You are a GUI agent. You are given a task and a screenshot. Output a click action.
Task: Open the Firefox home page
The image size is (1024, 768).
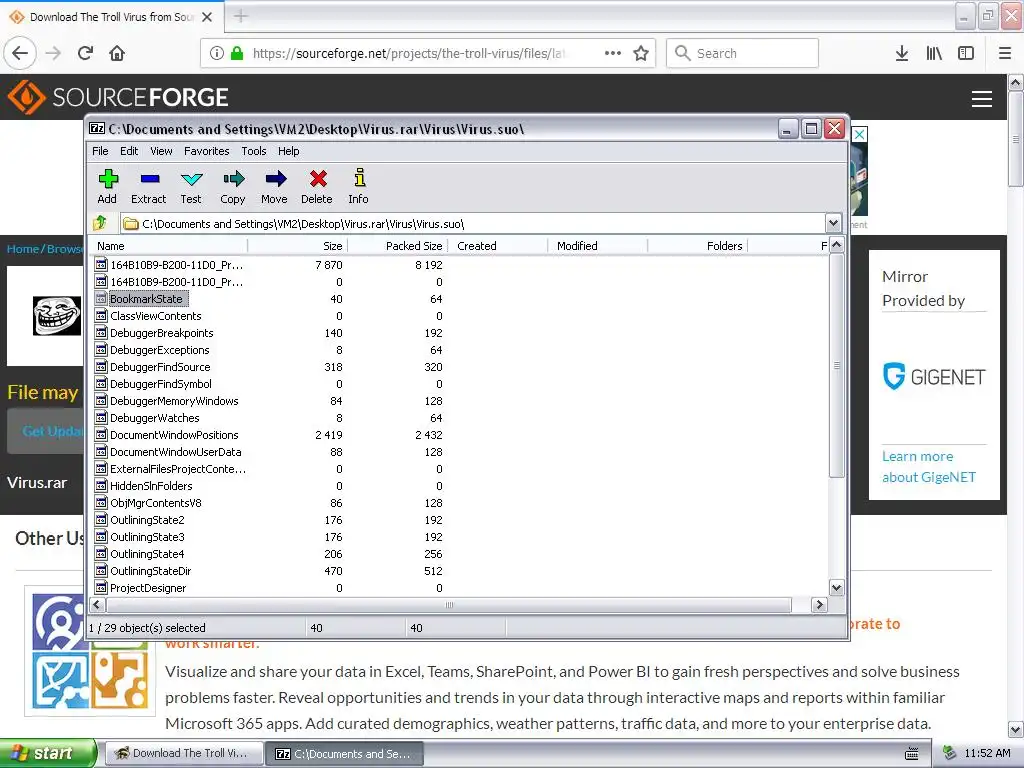point(117,53)
